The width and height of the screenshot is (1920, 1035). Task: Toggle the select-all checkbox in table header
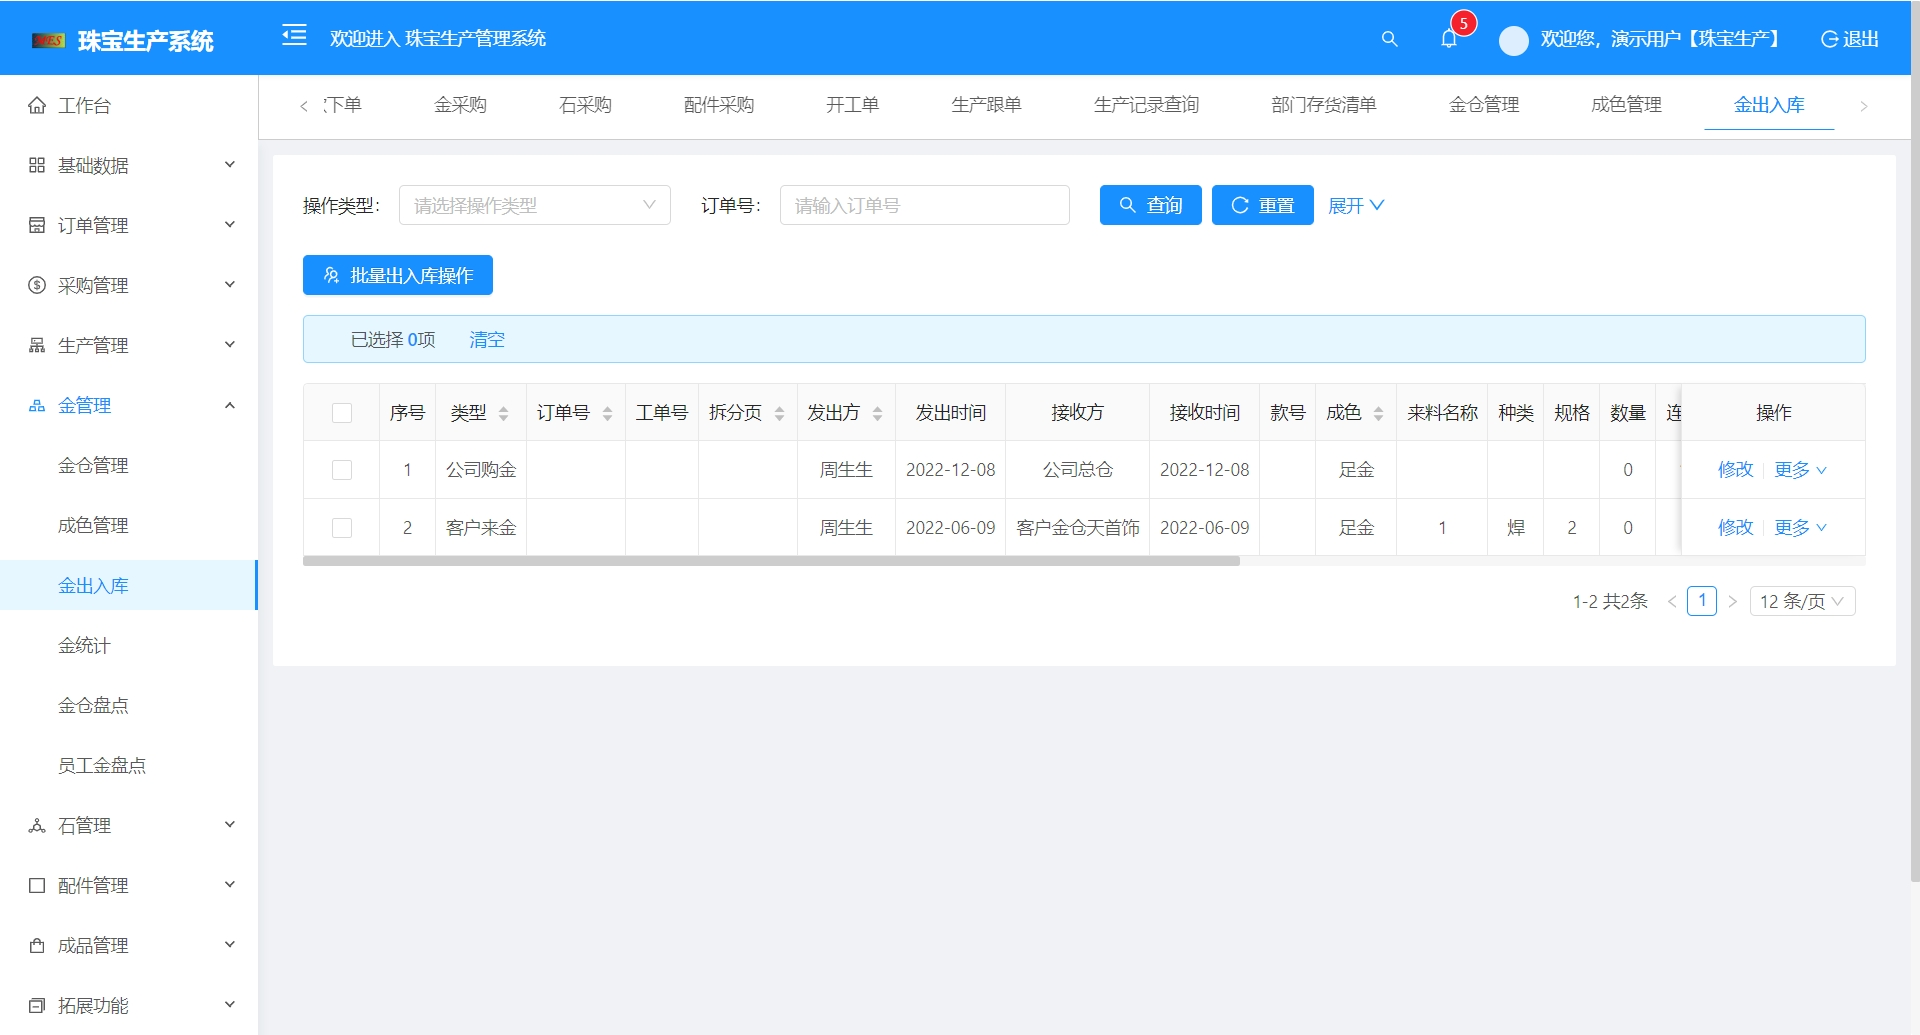[x=341, y=412]
